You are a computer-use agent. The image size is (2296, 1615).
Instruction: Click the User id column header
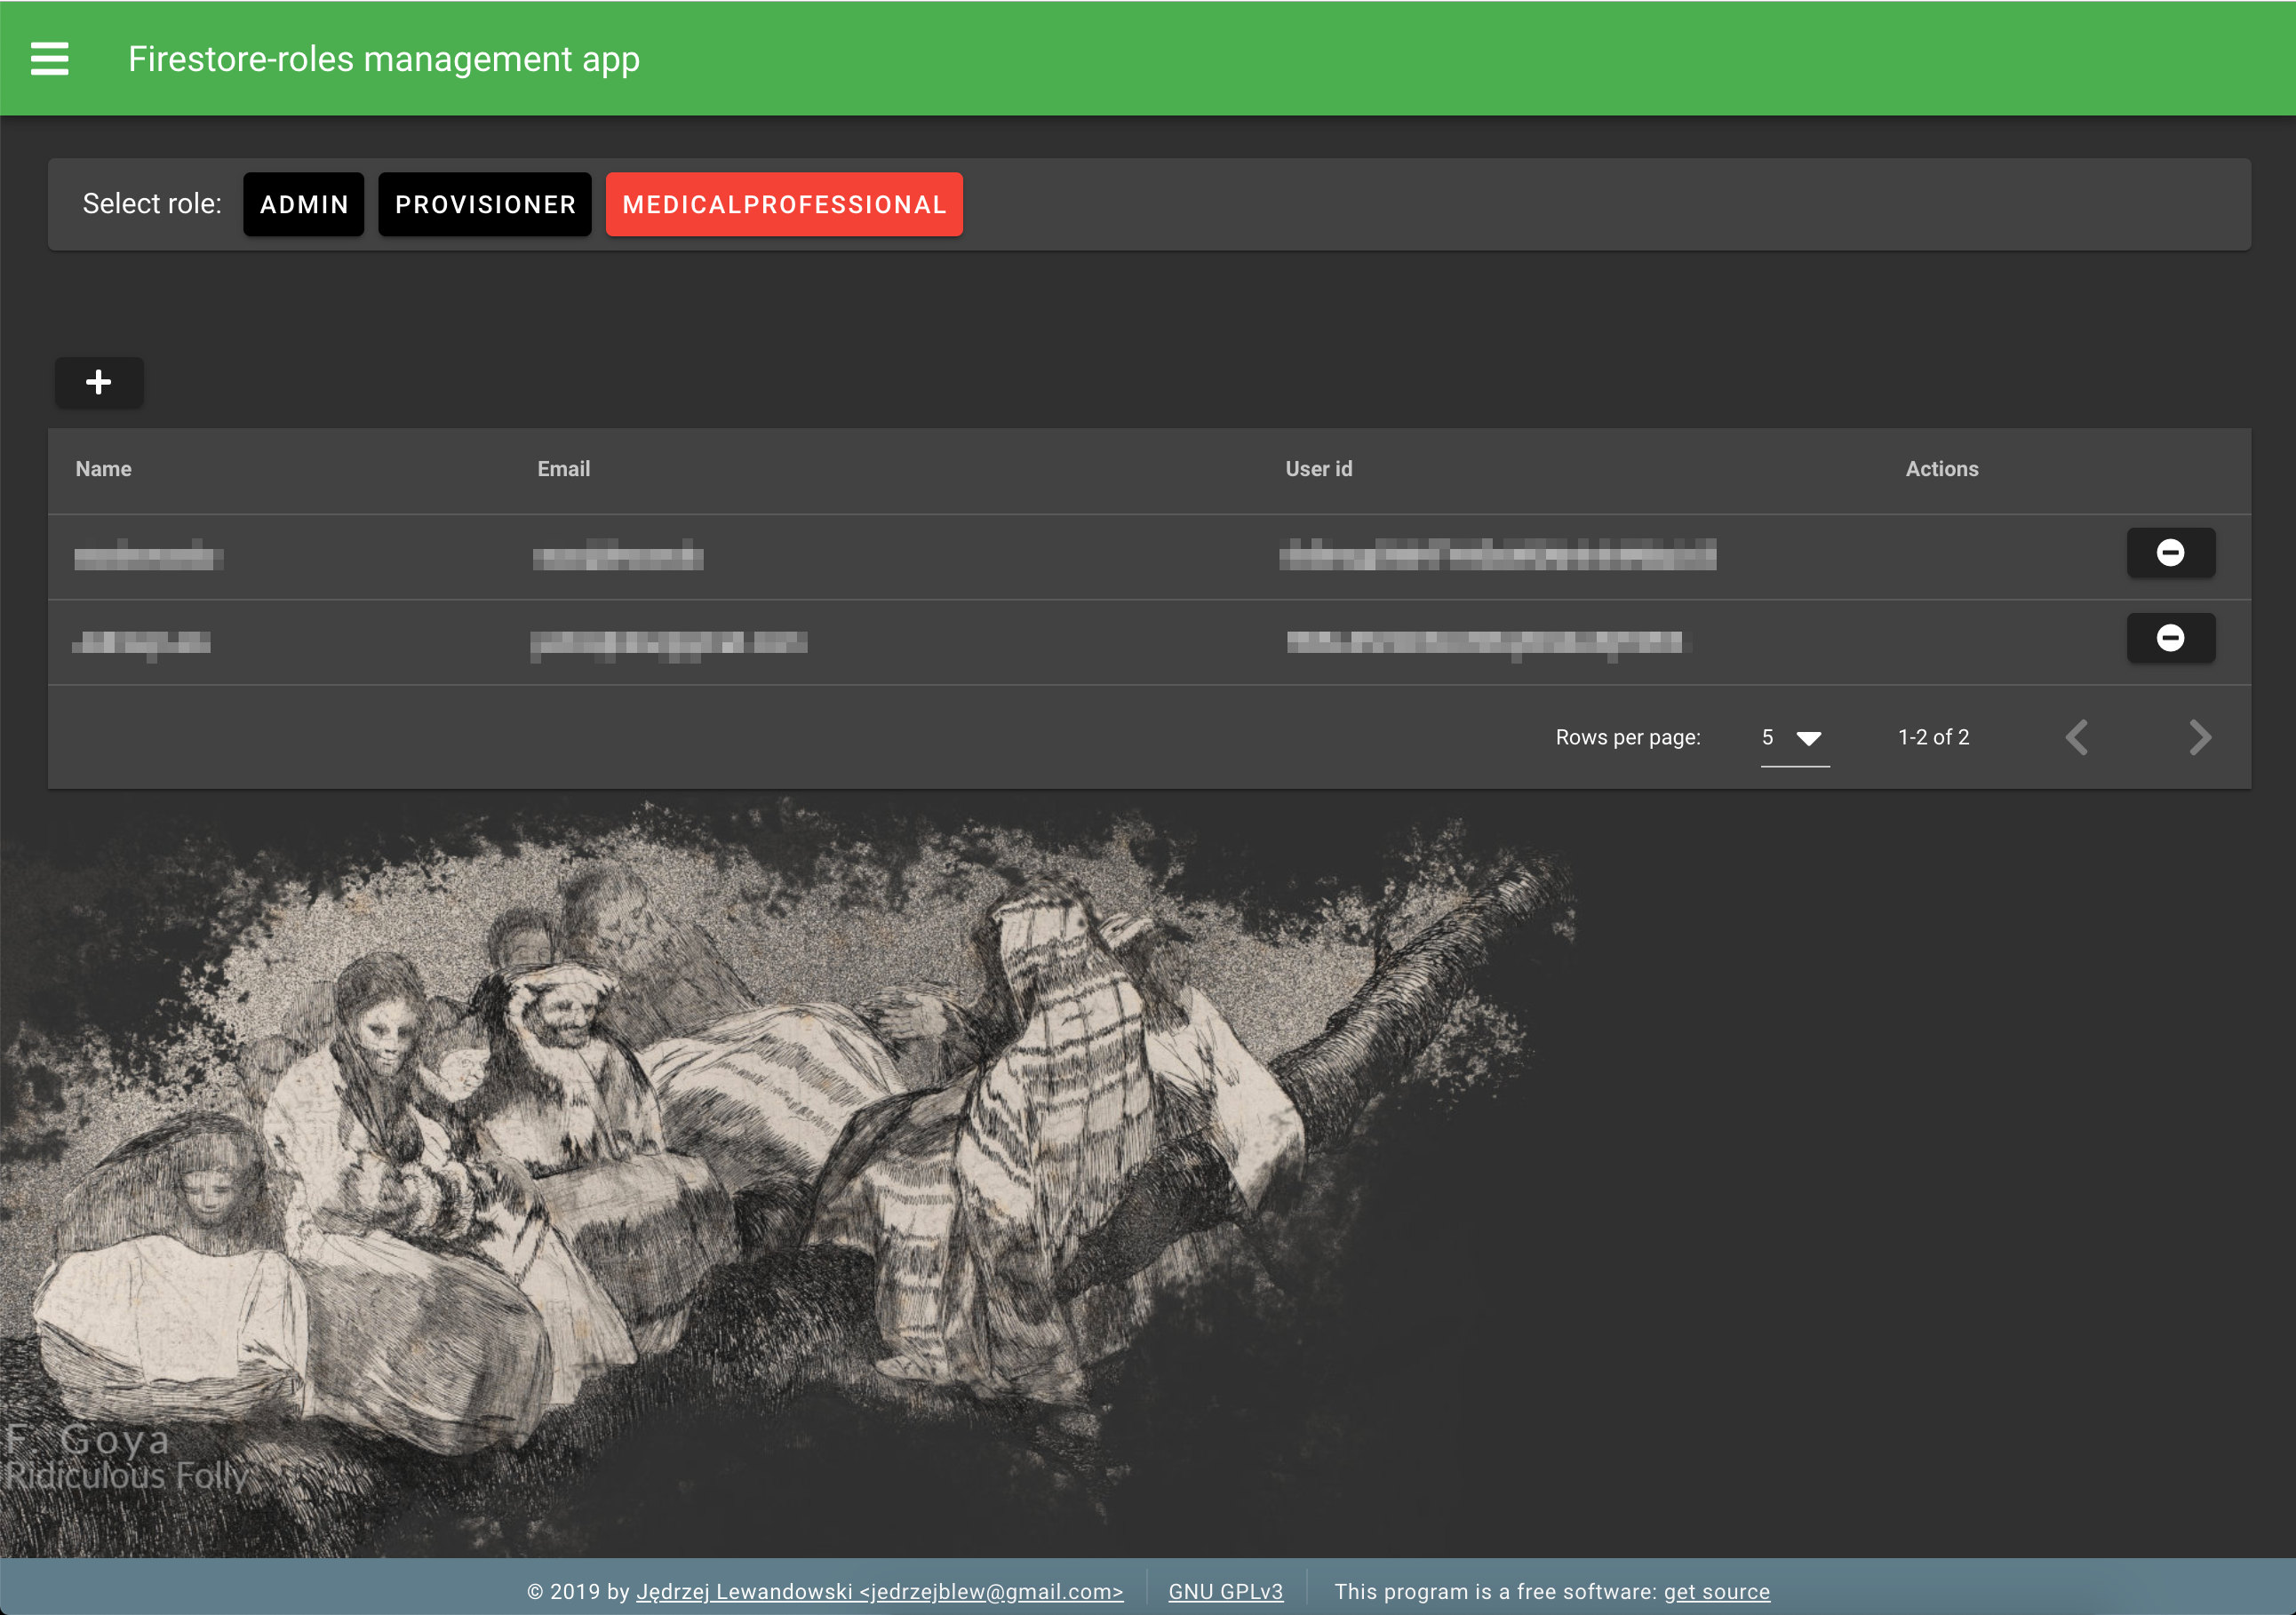[x=1319, y=469]
